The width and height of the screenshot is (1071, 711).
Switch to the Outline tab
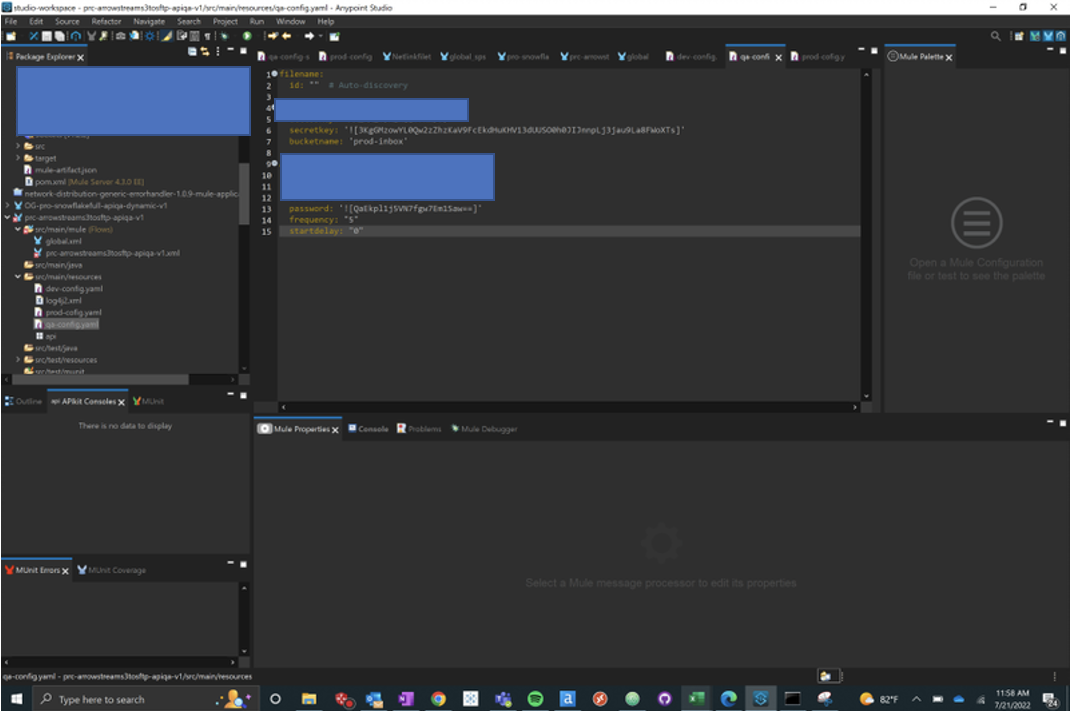[x=23, y=402]
